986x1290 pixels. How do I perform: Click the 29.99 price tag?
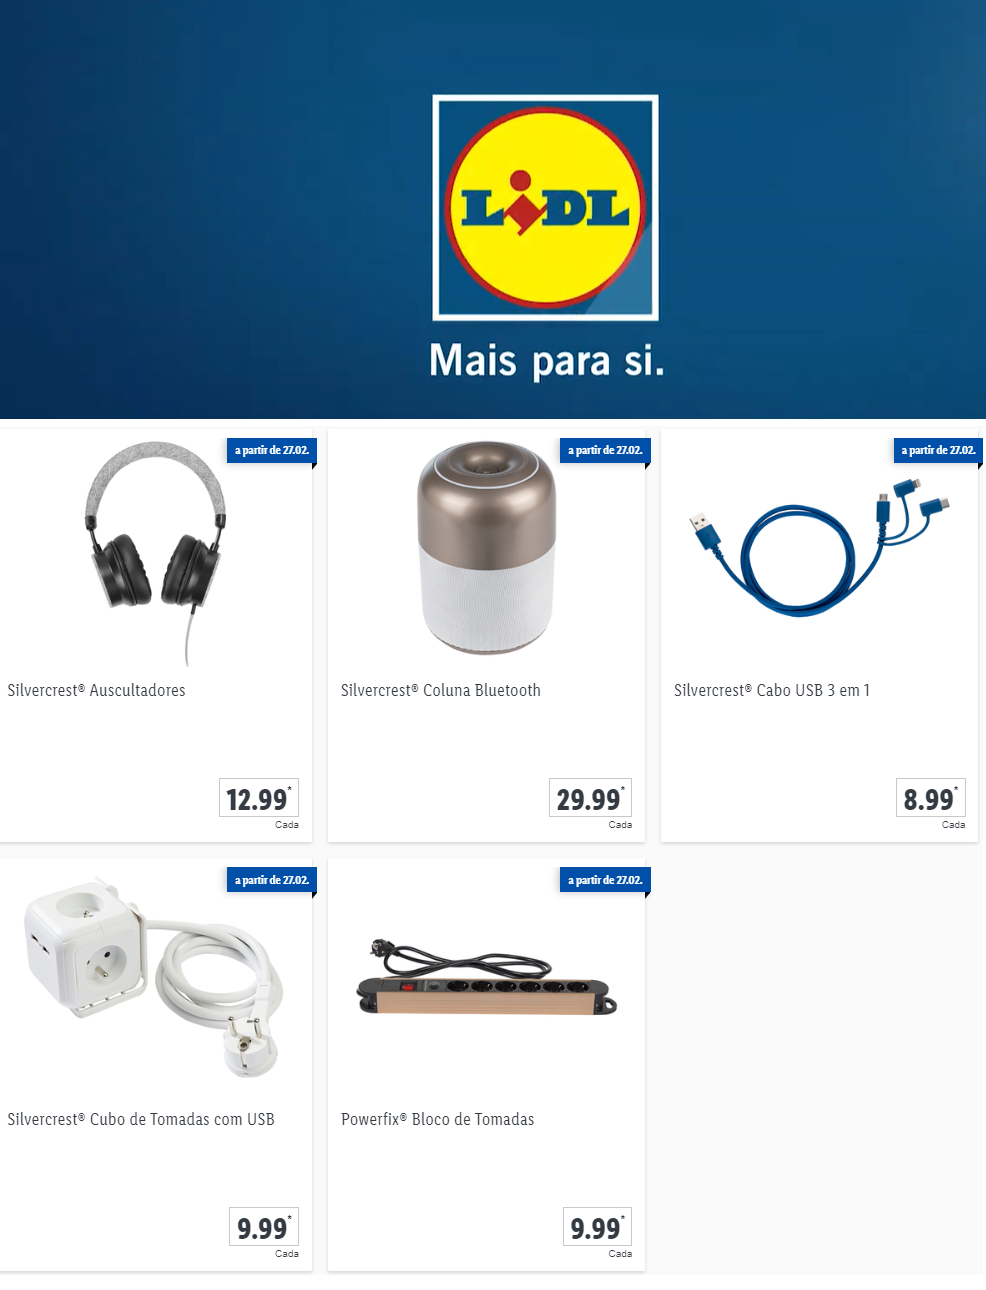click(590, 798)
